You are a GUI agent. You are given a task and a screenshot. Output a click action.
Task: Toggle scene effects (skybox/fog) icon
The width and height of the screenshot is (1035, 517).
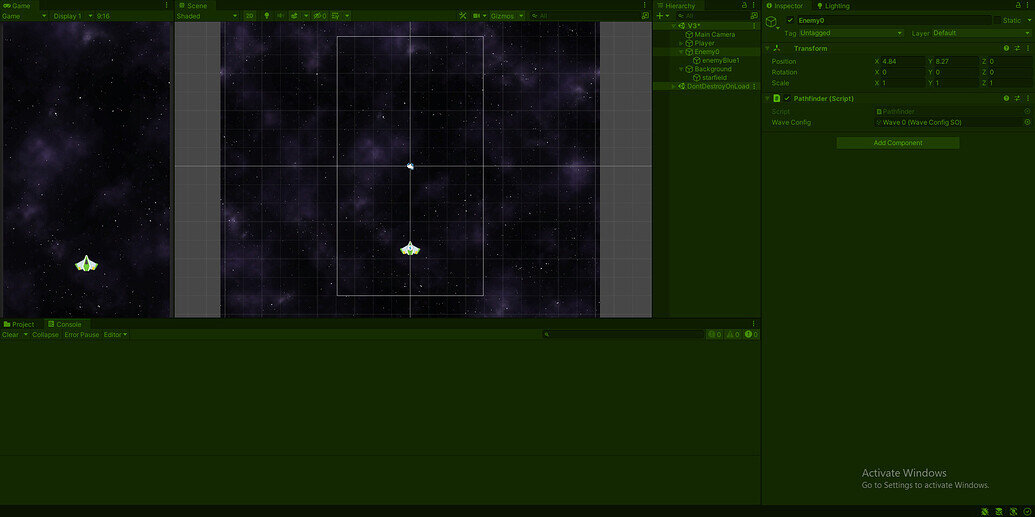coord(294,16)
